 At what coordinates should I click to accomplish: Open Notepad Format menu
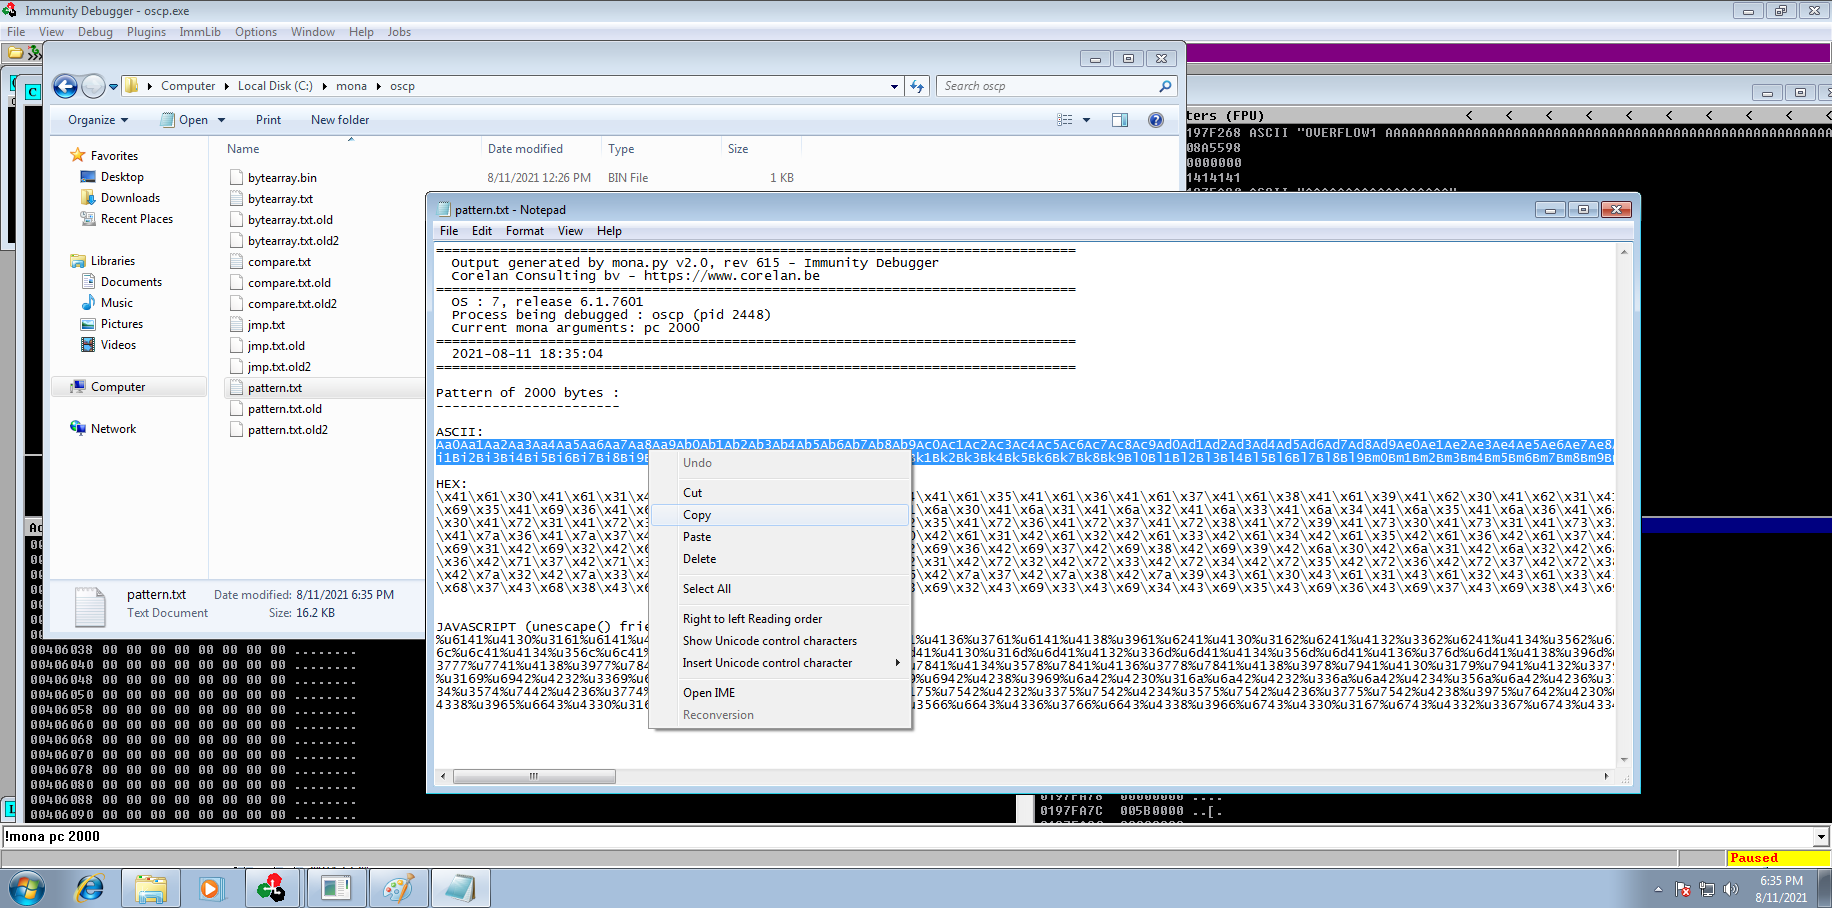pyautogui.click(x=525, y=231)
